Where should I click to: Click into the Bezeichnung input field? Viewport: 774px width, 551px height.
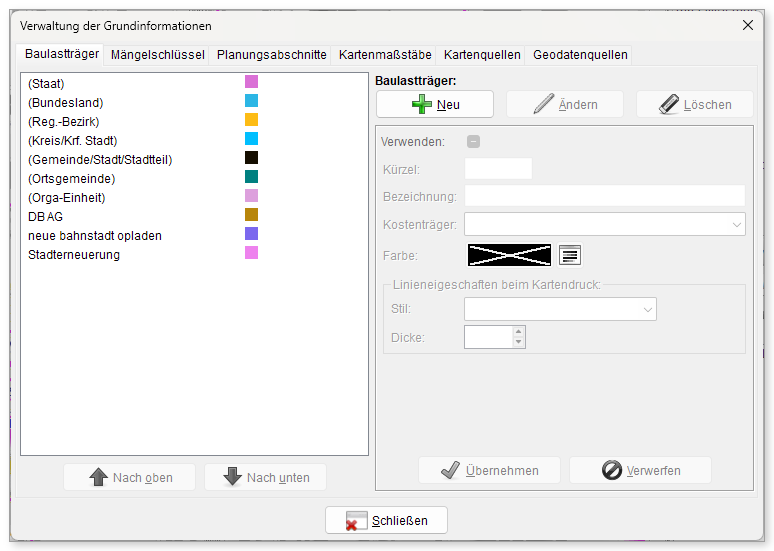point(605,196)
